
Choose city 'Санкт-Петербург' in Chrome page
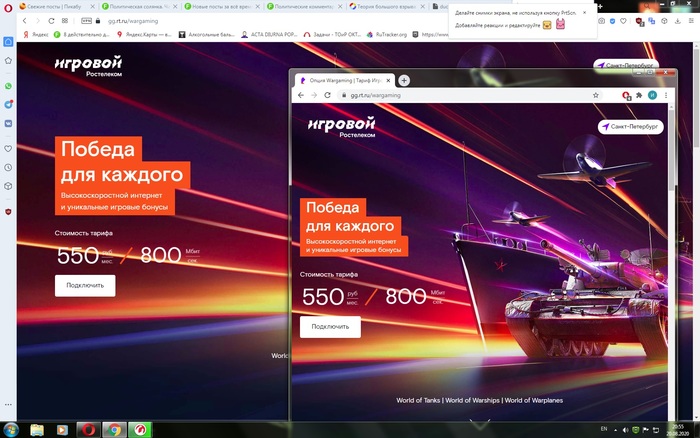[630, 127]
